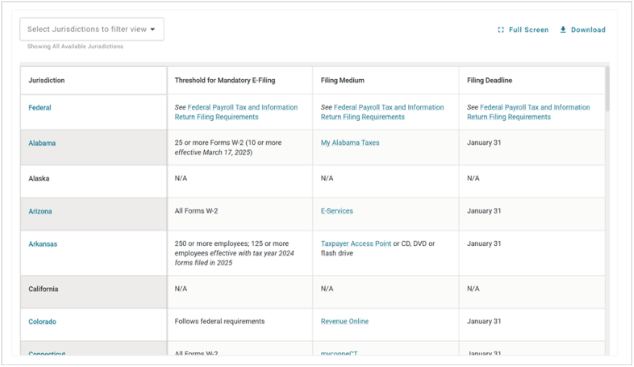Click the table's vertical scrollbar thumb
Viewport: 634px width, 367px height.
[x=607, y=89]
